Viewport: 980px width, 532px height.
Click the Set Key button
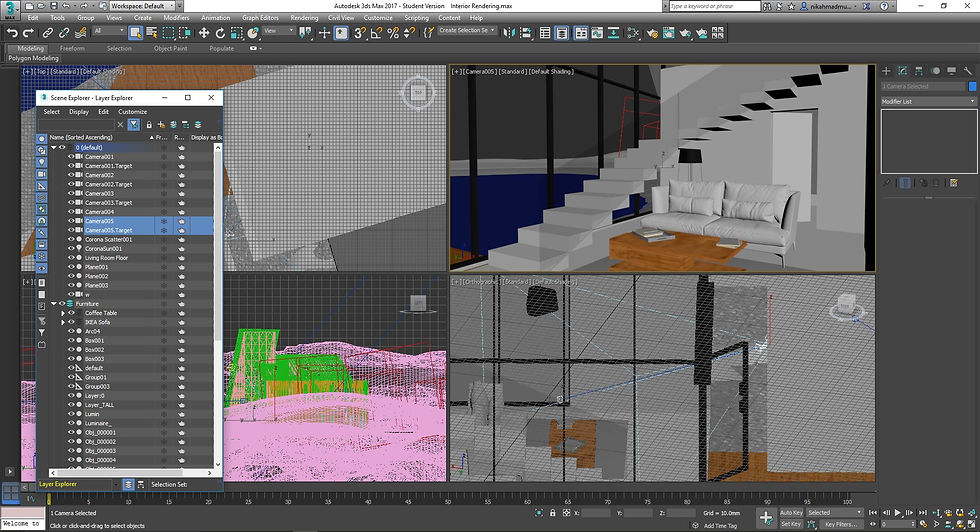click(x=791, y=524)
